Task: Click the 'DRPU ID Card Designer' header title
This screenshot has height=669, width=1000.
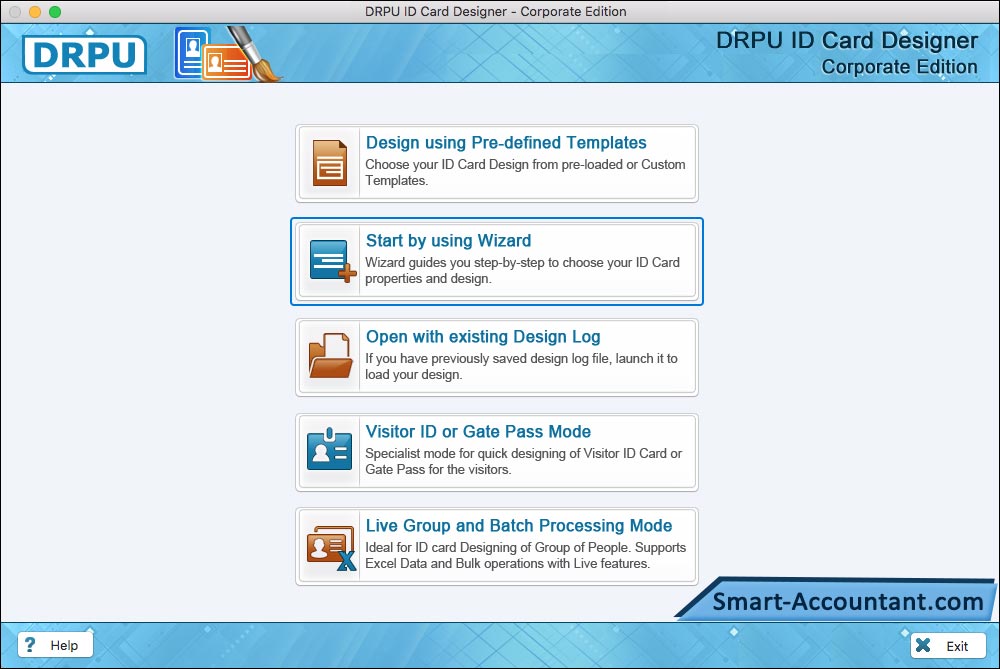Action: (847, 40)
